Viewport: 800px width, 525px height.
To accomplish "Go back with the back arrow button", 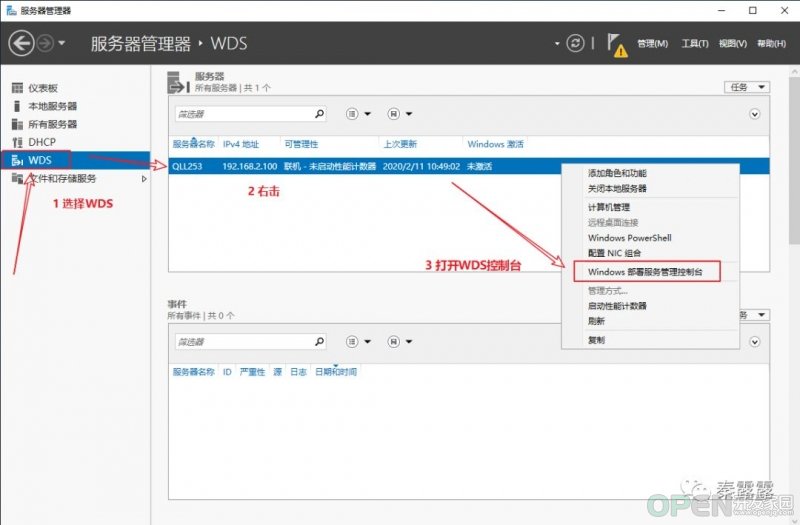I will 21,43.
